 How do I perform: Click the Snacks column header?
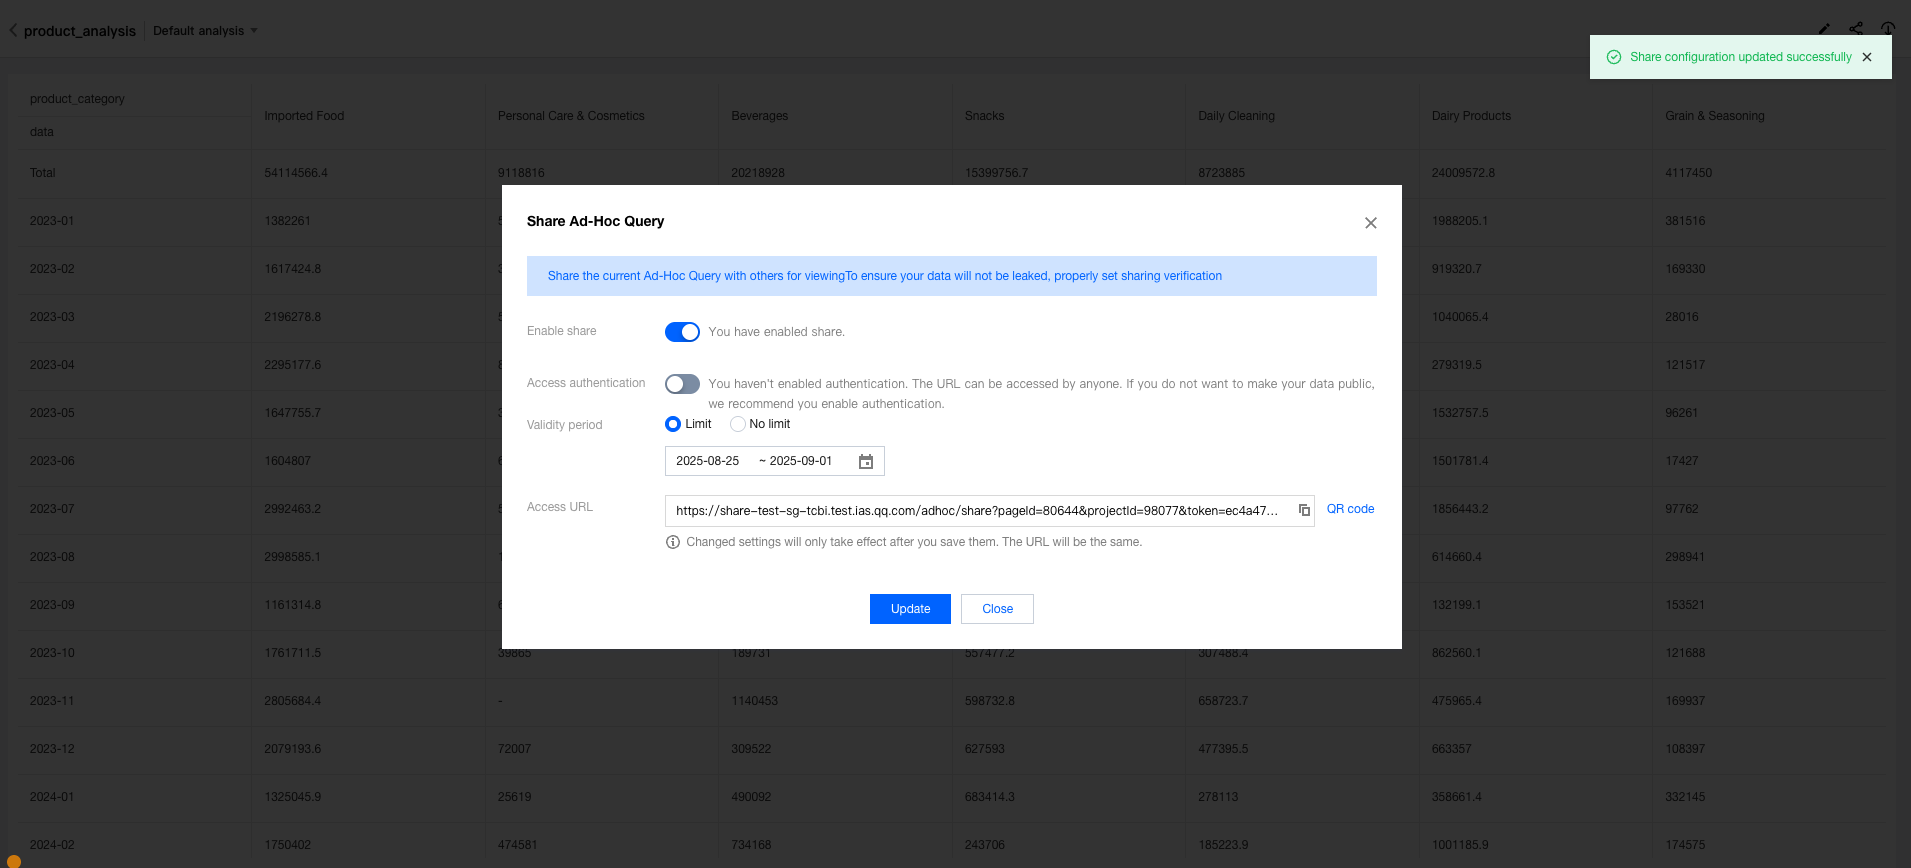point(984,116)
